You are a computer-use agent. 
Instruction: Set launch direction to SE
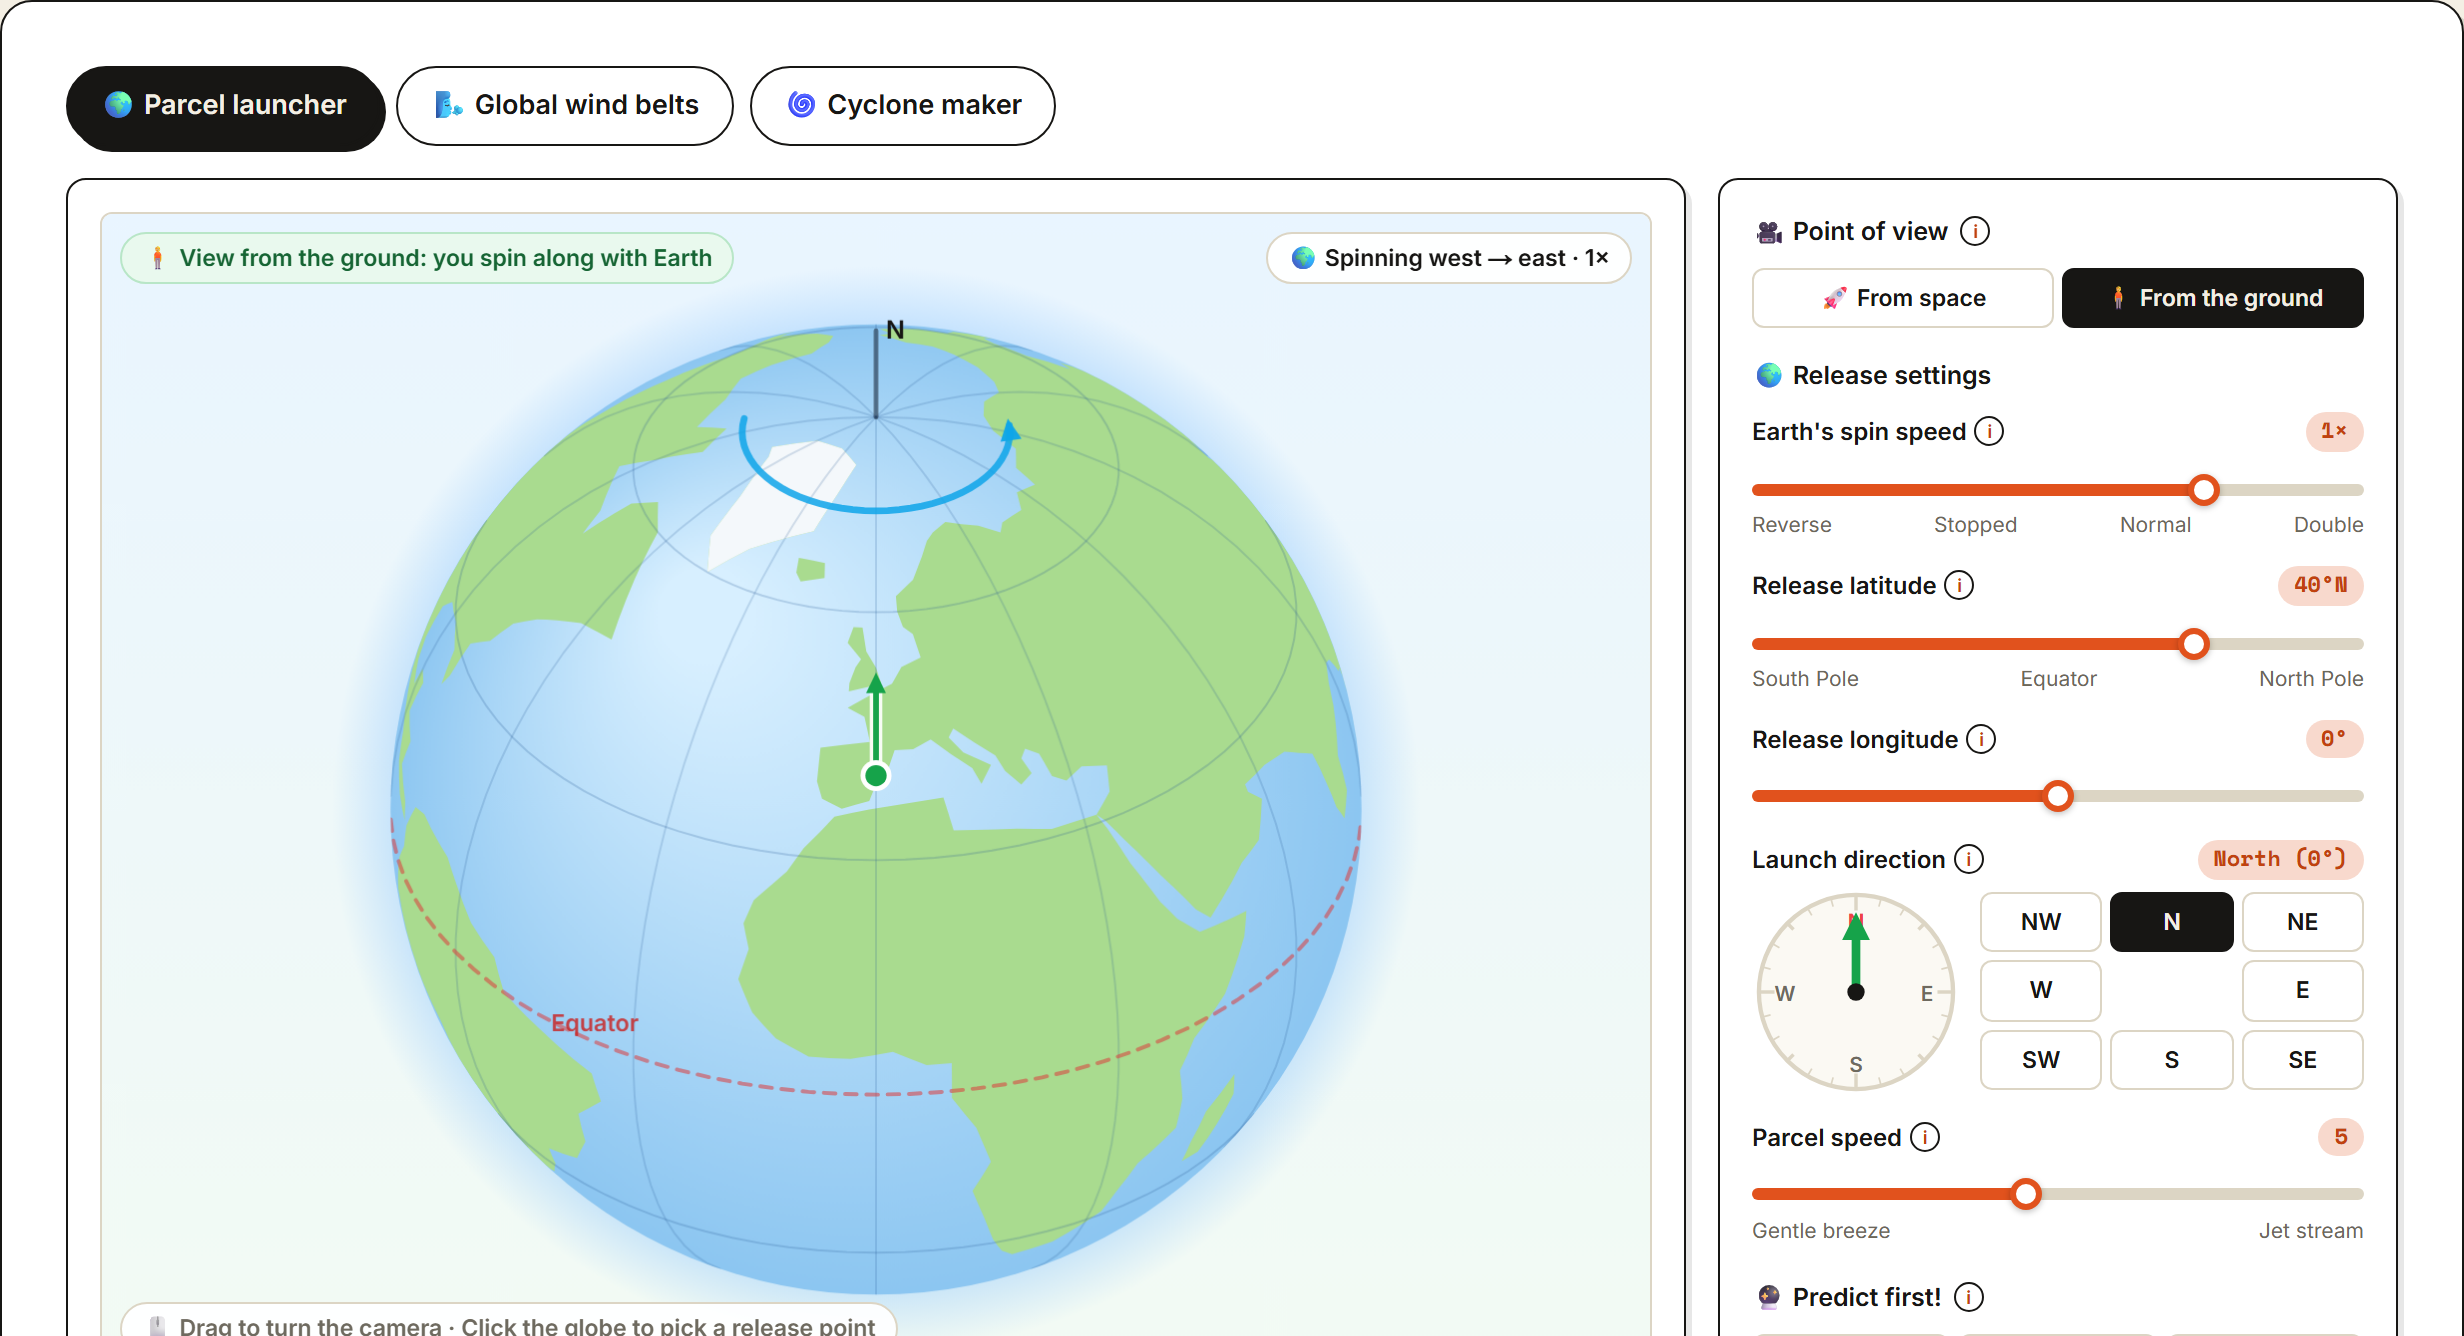pos(2302,1060)
